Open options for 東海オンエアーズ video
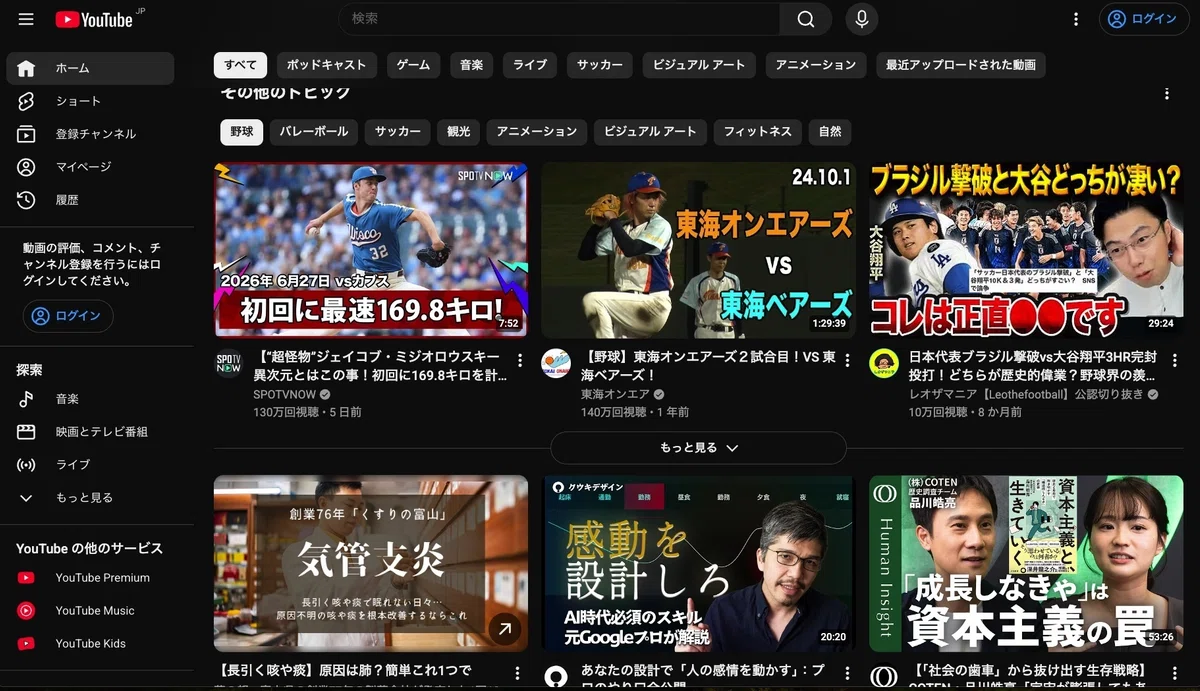 click(847, 360)
